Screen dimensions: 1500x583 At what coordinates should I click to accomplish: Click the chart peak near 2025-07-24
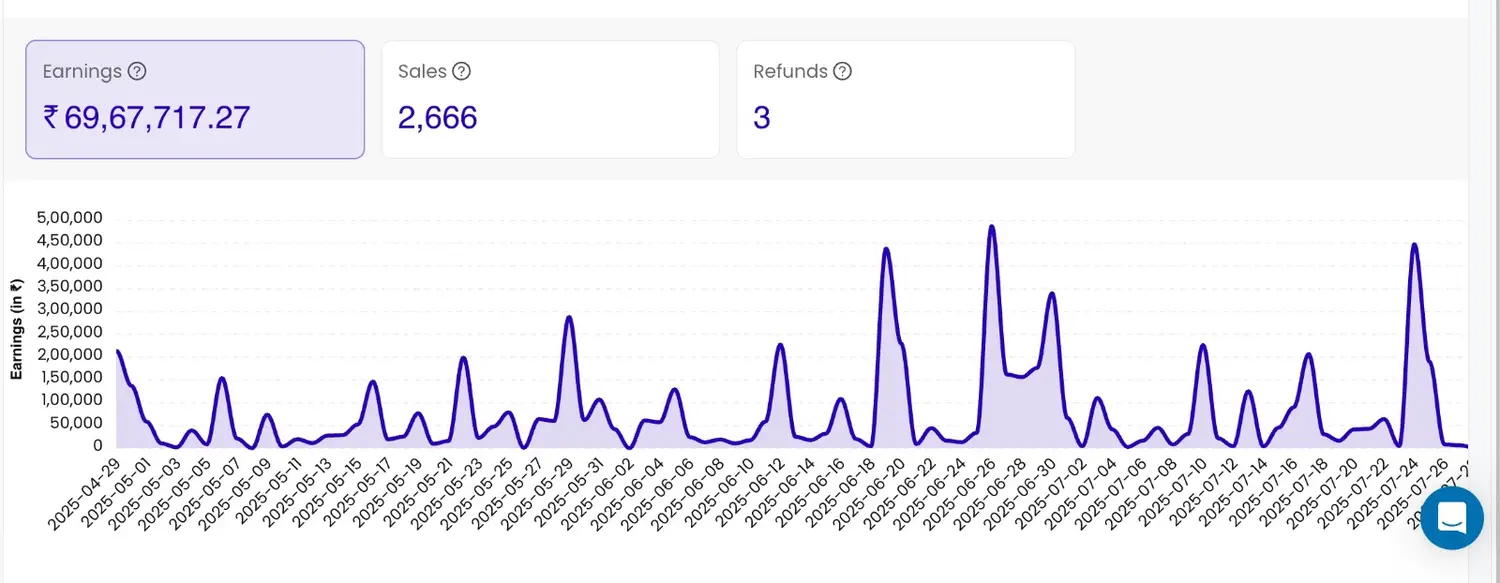point(1414,245)
